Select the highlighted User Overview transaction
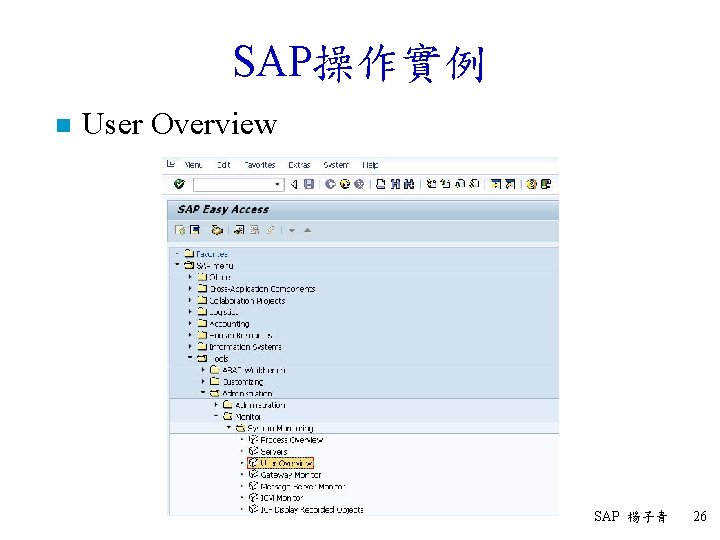The image size is (720, 540). pos(281,463)
